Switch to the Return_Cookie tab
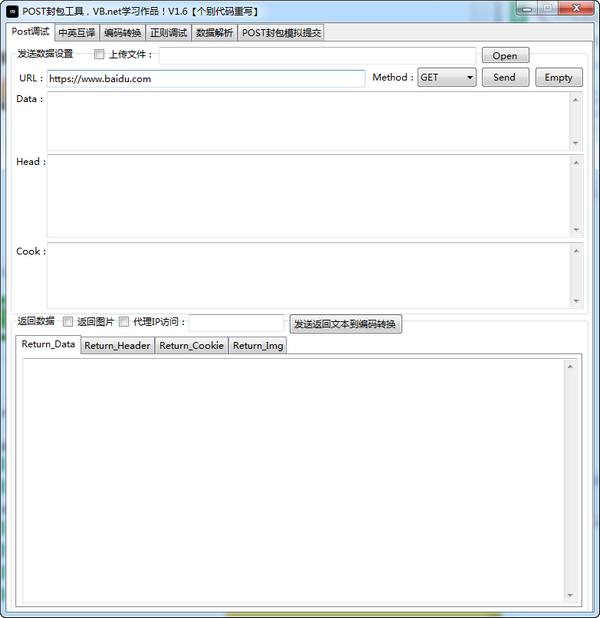The image size is (600, 618). pos(191,346)
